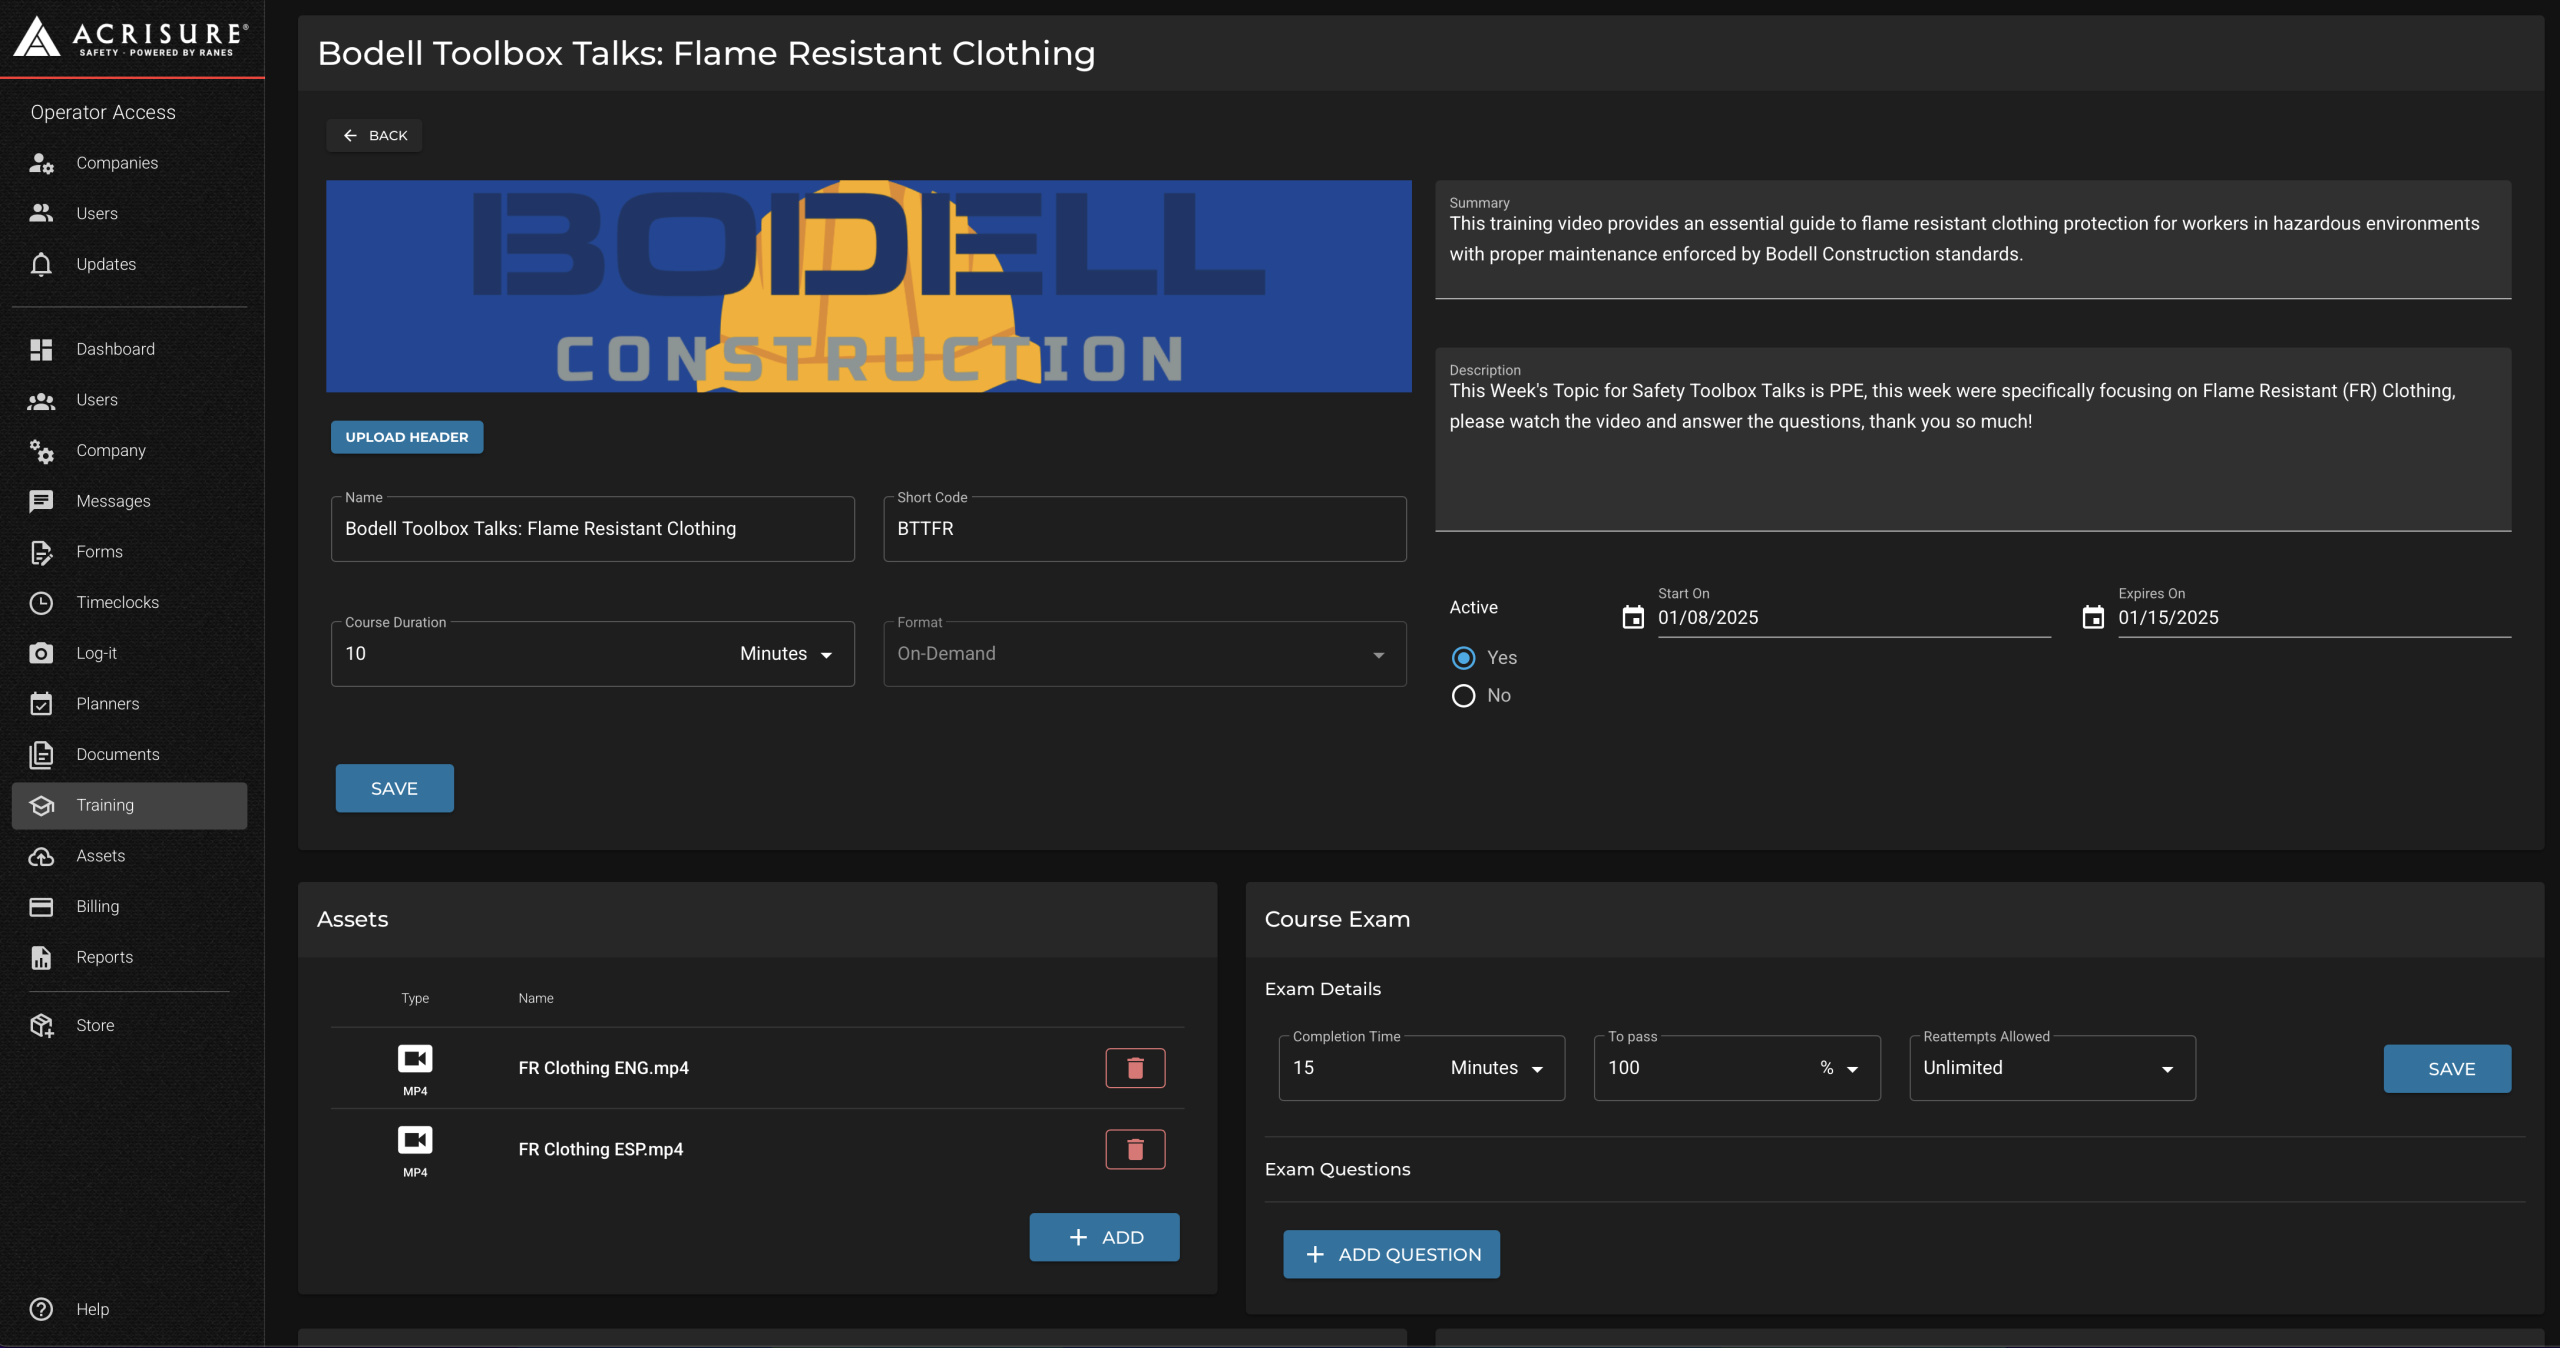2560x1348 pixels.
Task: Set Active to No
Action: 1463,695
